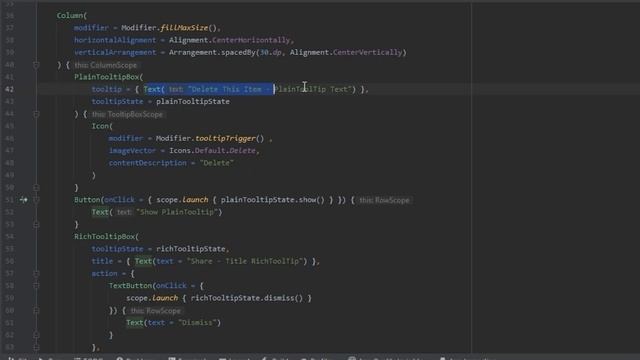Click the 'Icon(' call on line 45
Viewport: 640px width, 360px height.
tap(102, 126)
